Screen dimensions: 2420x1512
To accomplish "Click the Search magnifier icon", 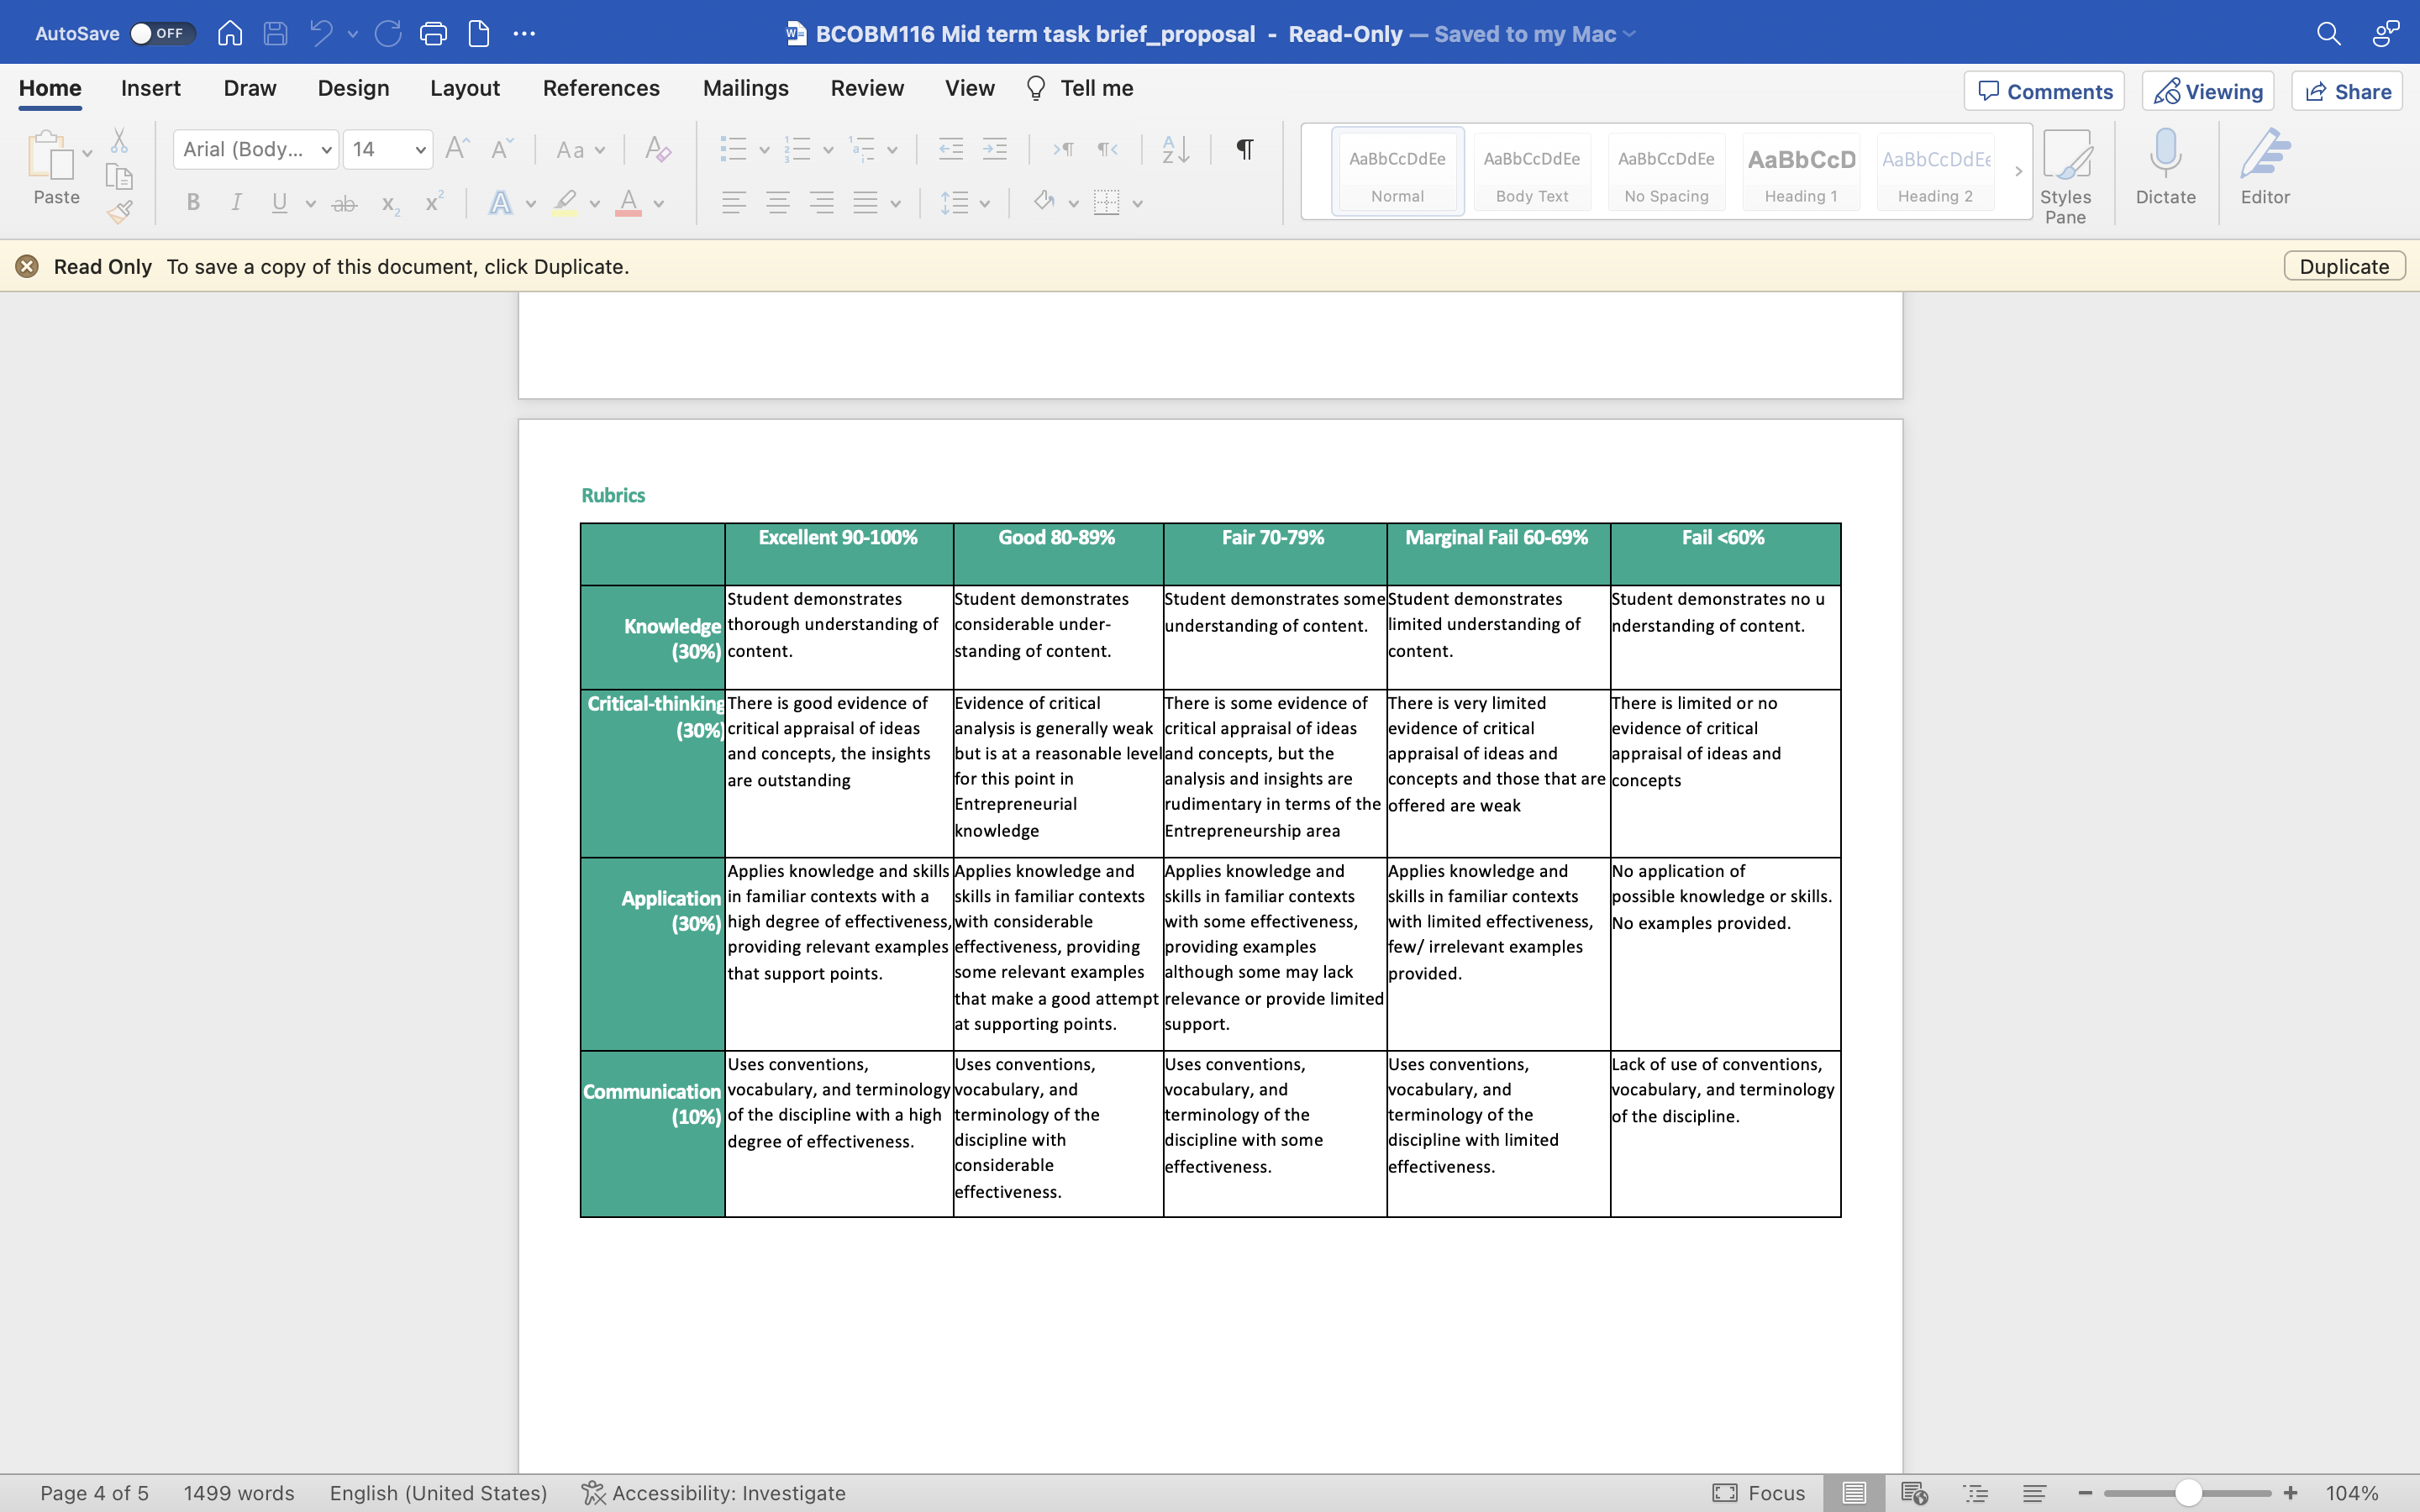I will click(x=2328, y=33).
